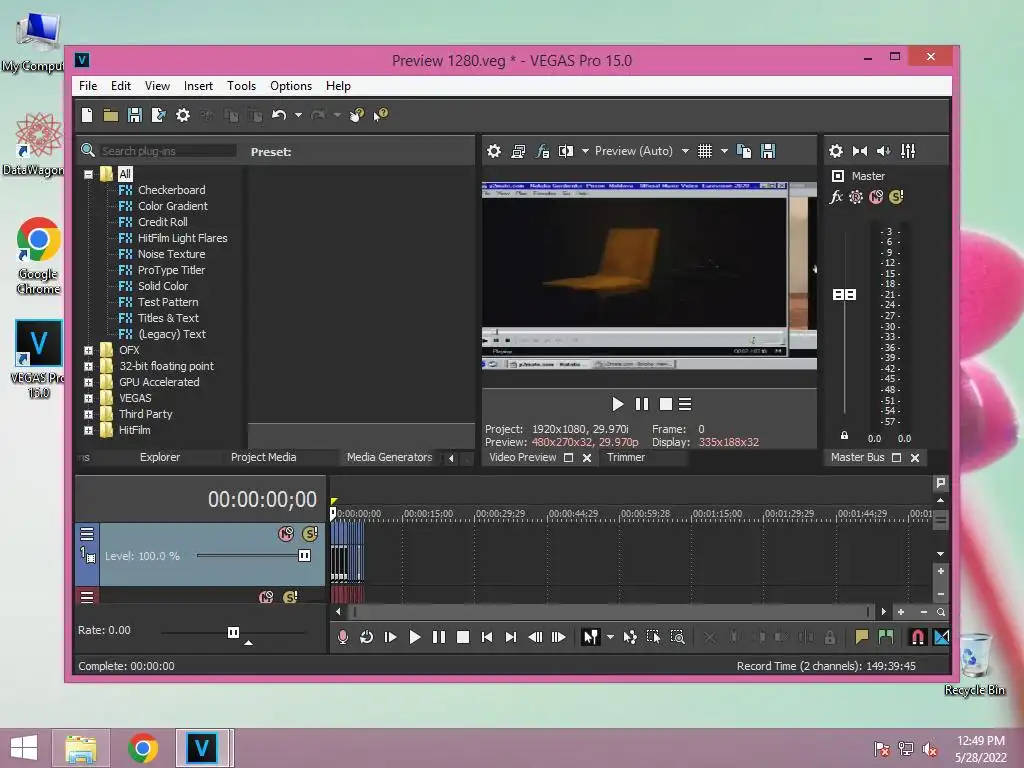Open the File menu
The width and height of the screenshot is (1024, 768).
(88, 86)
